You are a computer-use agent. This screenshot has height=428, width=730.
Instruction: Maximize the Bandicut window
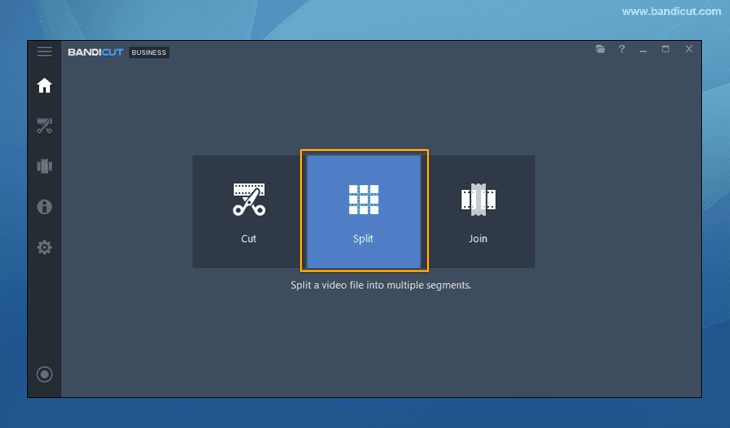(666, 49)
